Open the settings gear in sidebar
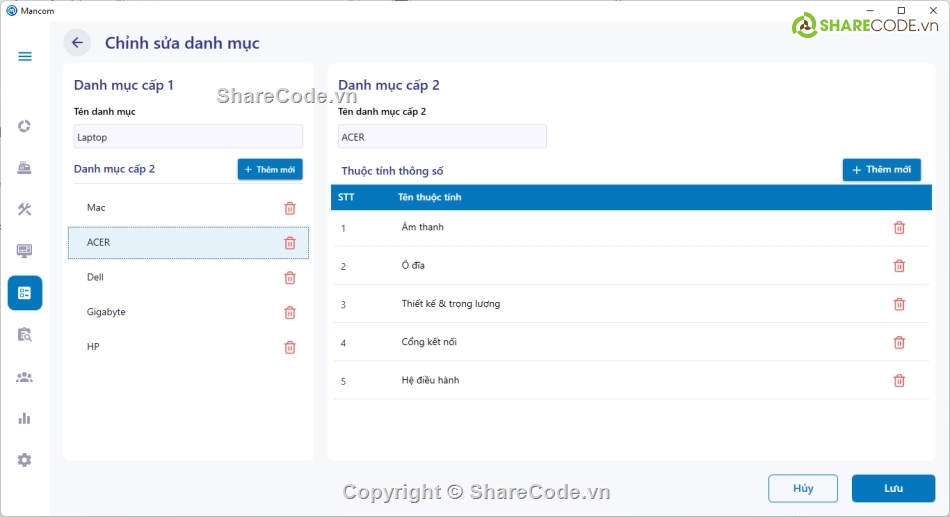950x517 pixels. tap(25, 460)
